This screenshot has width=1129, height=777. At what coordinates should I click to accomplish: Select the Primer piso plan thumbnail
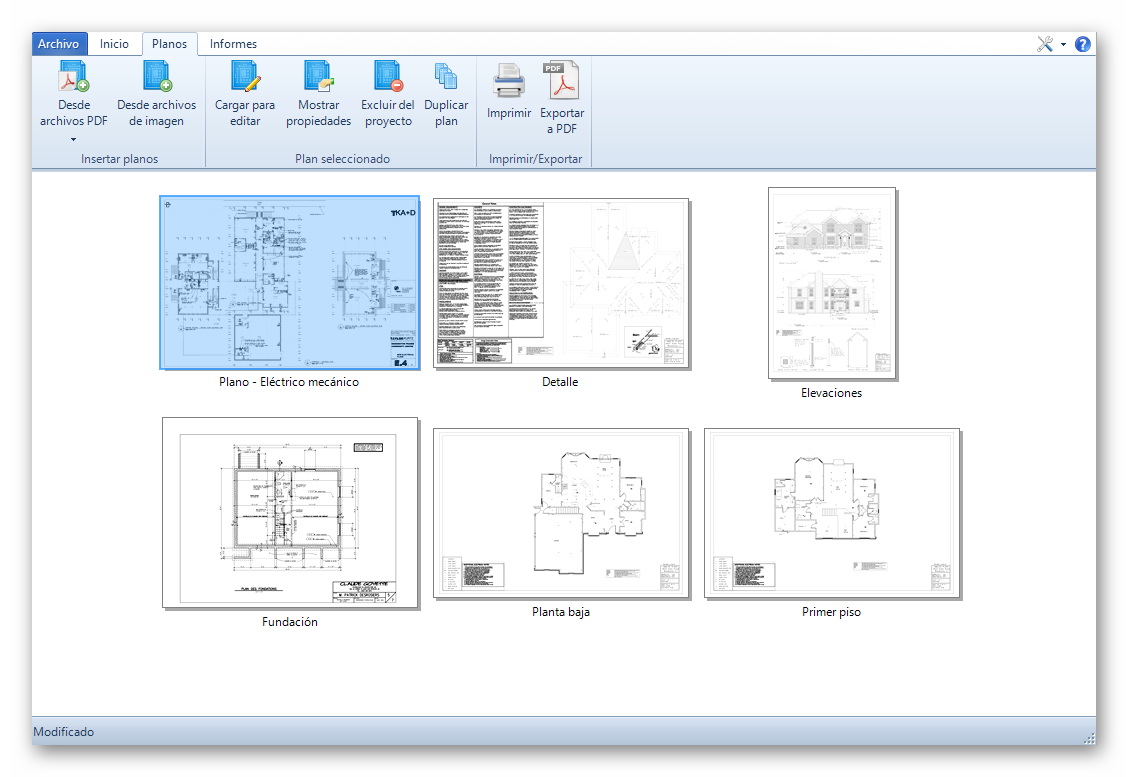click(832, 513)
